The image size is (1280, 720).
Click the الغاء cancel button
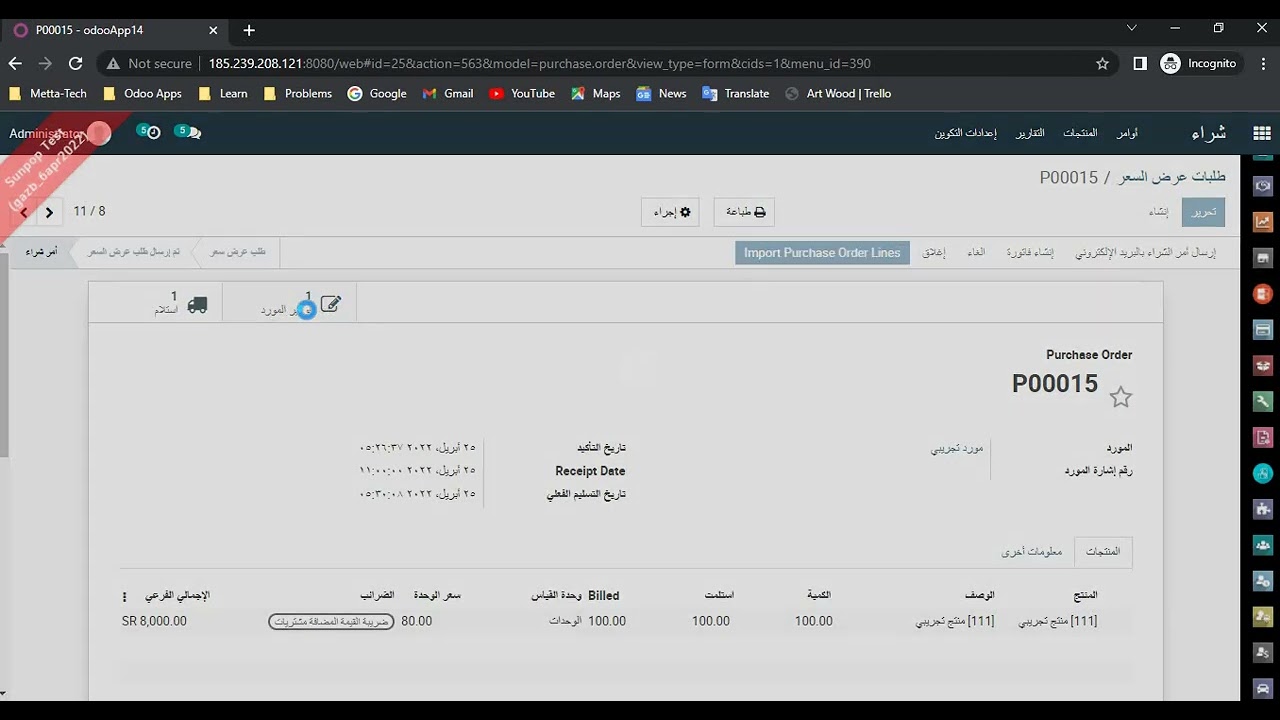[x=976, y=253]
